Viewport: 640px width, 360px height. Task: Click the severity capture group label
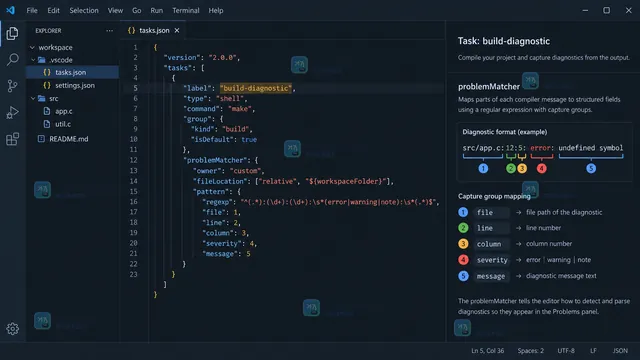[x=491, y=260]
